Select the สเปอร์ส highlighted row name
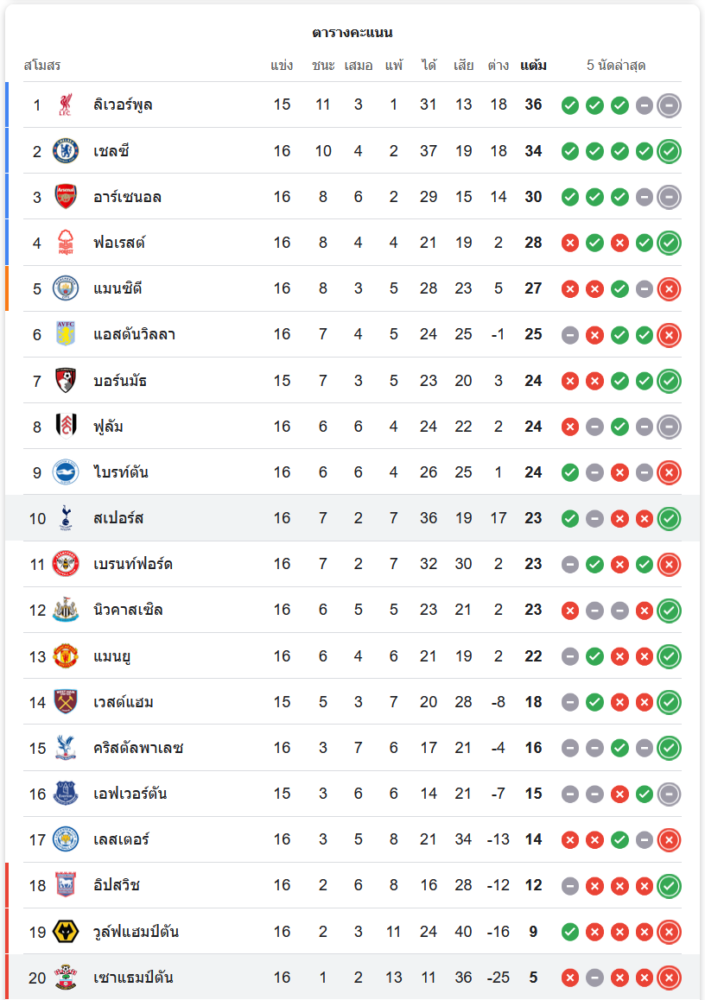 (x=119, y=518)
